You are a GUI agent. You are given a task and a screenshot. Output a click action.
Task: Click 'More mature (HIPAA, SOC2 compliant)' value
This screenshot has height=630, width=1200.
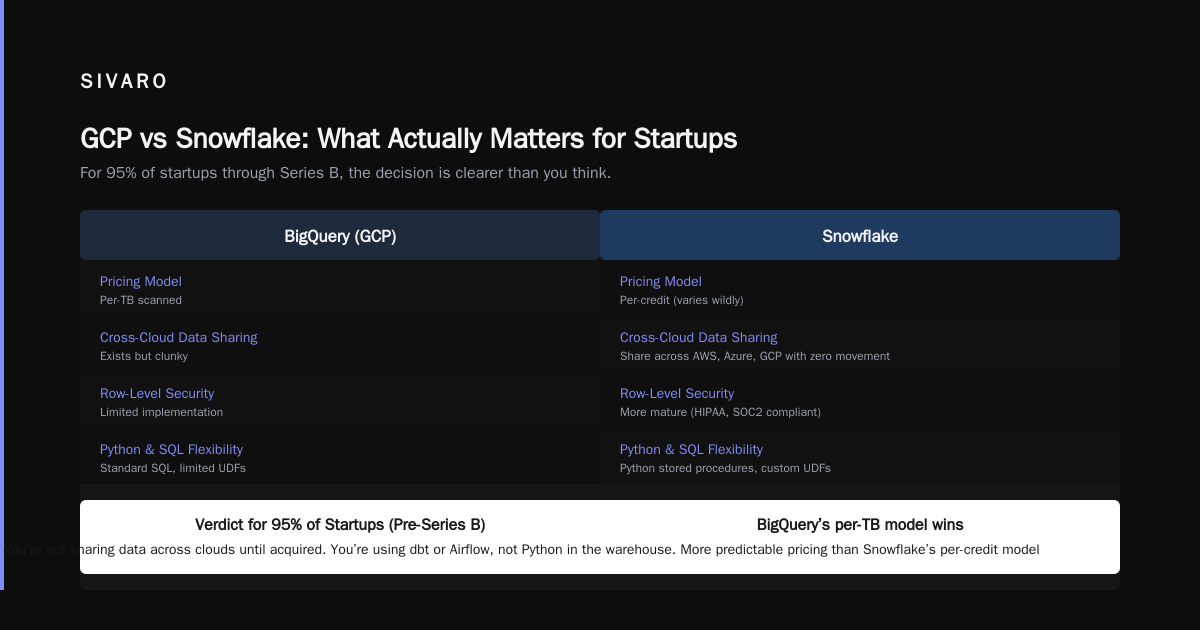[x=720, y=412]
